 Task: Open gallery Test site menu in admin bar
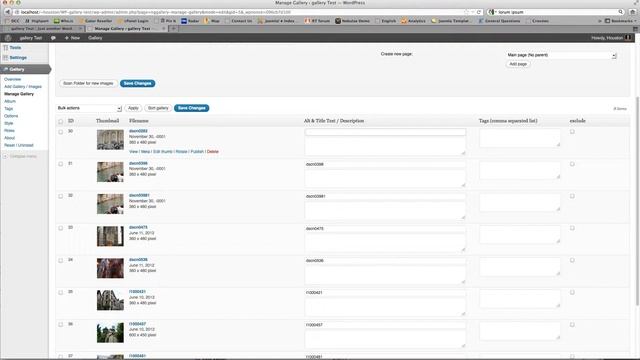point(31,38)
